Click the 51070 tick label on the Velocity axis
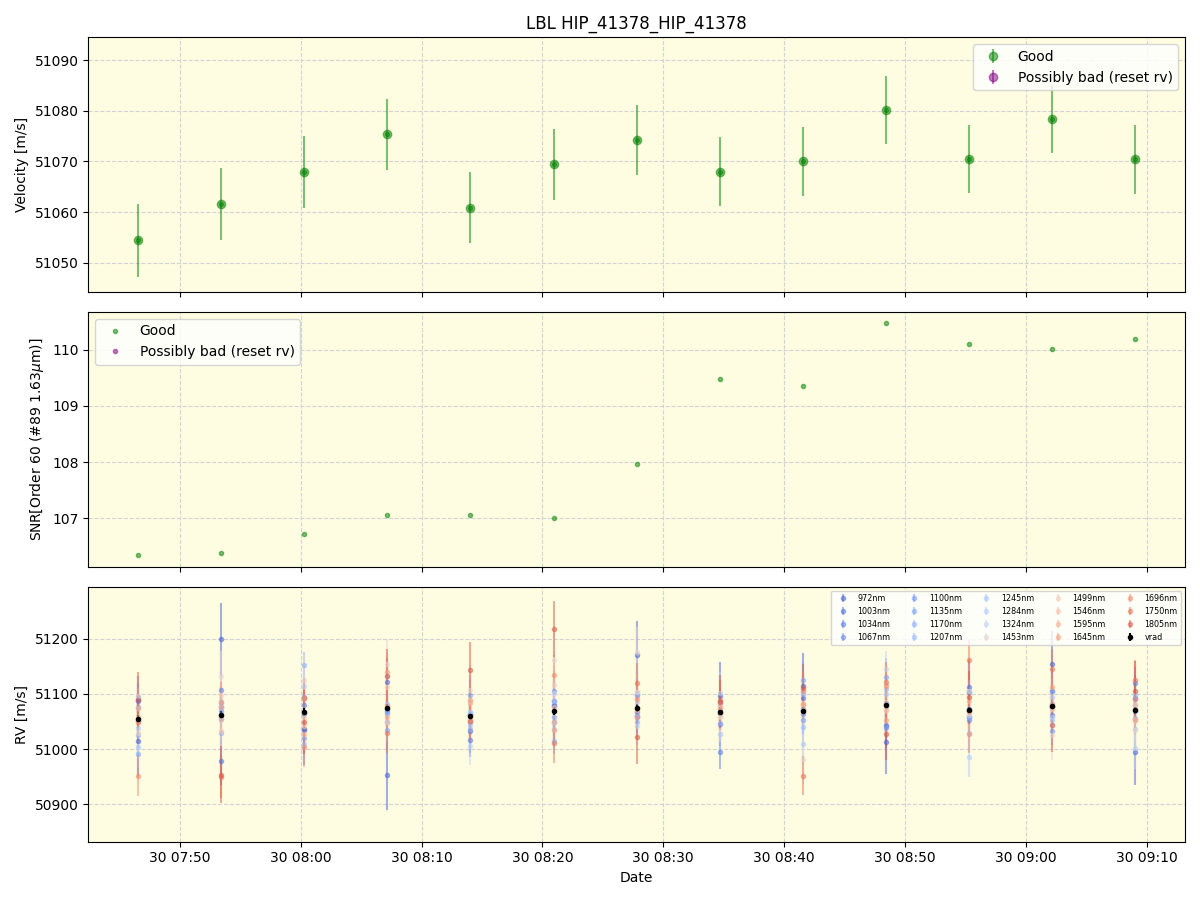Viewport: 1200px width, 900px height. click(56, 162)
